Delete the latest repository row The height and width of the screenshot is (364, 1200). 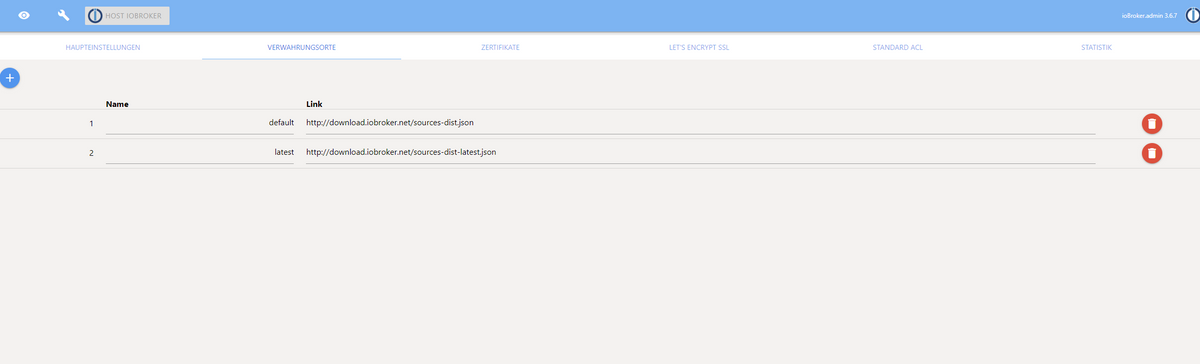coord(1152,153)
